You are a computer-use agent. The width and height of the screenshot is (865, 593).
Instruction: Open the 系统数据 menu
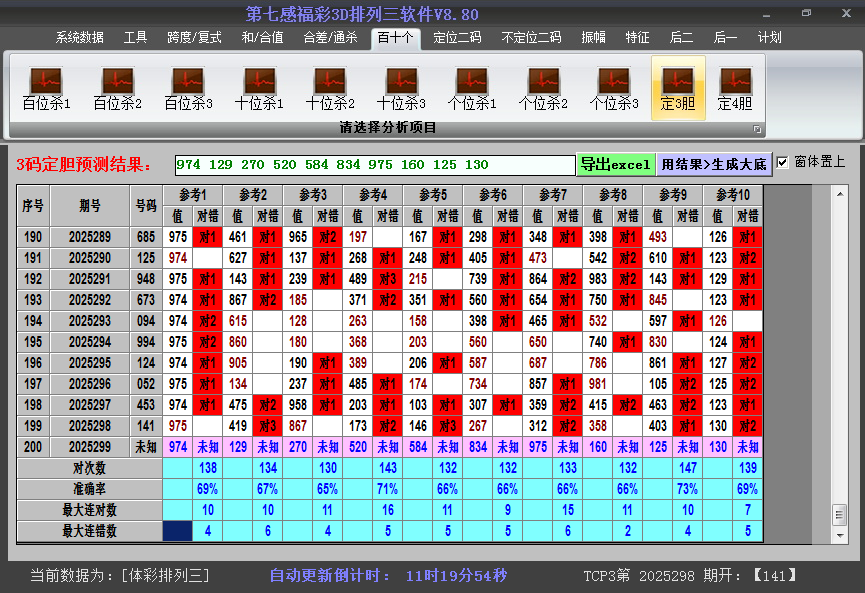tap(80, 37)
